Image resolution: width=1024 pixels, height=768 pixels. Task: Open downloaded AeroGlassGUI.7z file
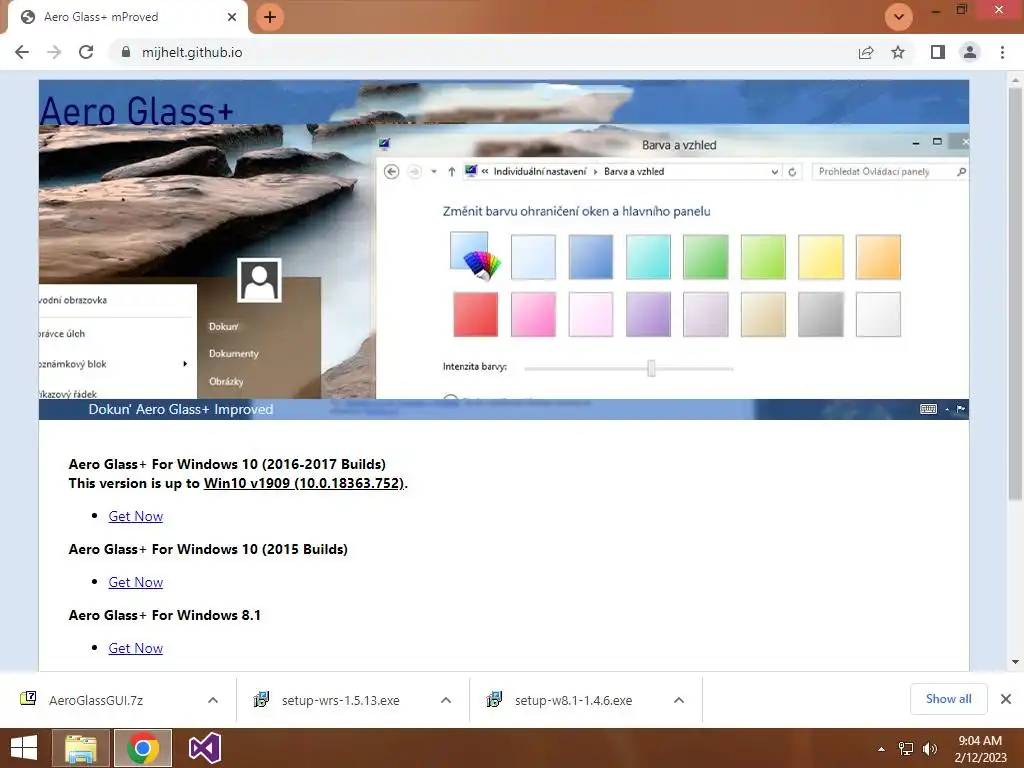coord(98,700)
